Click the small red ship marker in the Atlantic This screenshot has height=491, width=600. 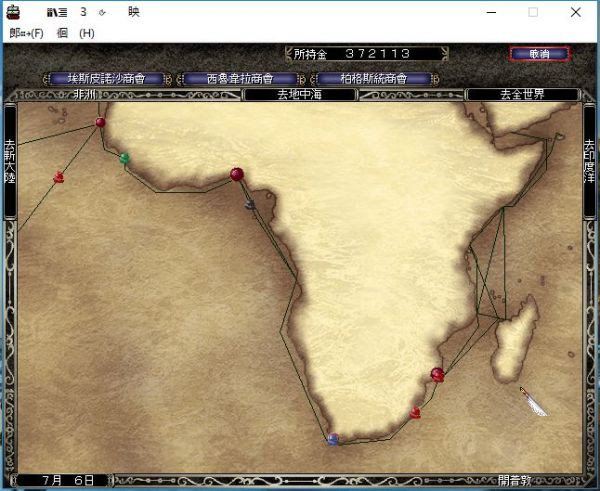point(58,178)
